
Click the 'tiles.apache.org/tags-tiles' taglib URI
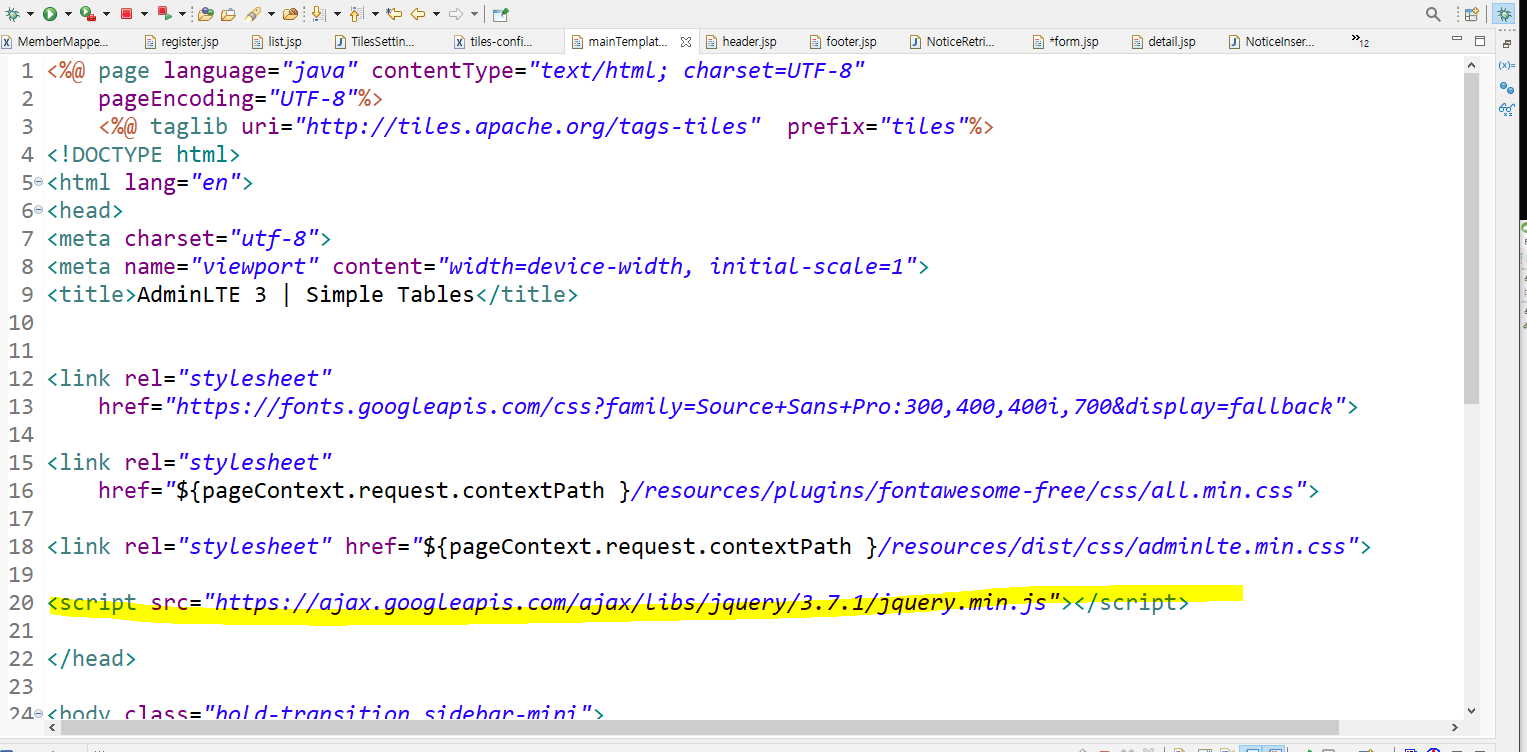tap(528, 127)
